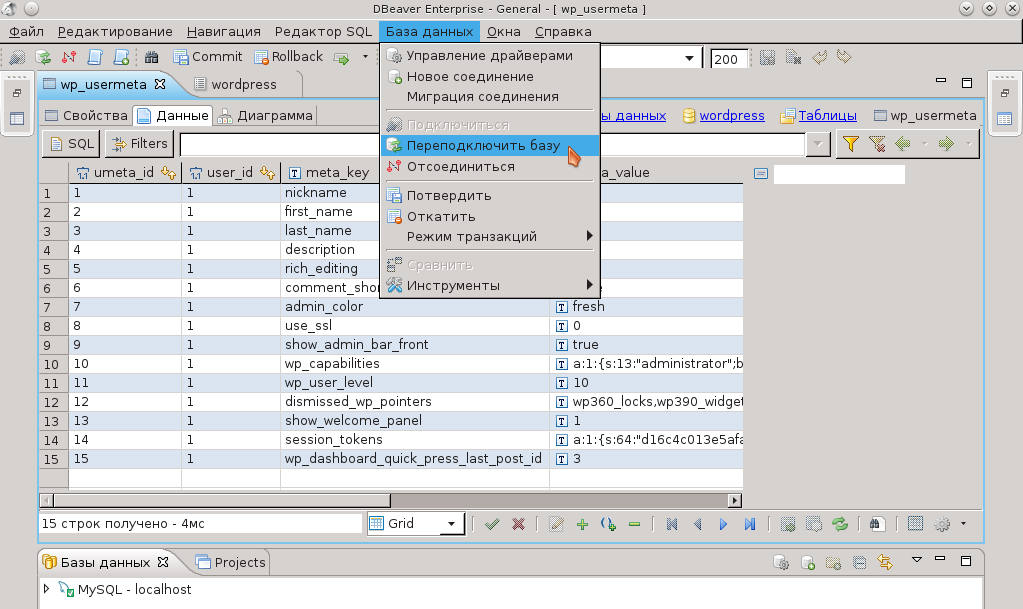Select Переподключить базу menu item
The height and width of the screenshot is (609, 1023).
(x=489, y=146)
